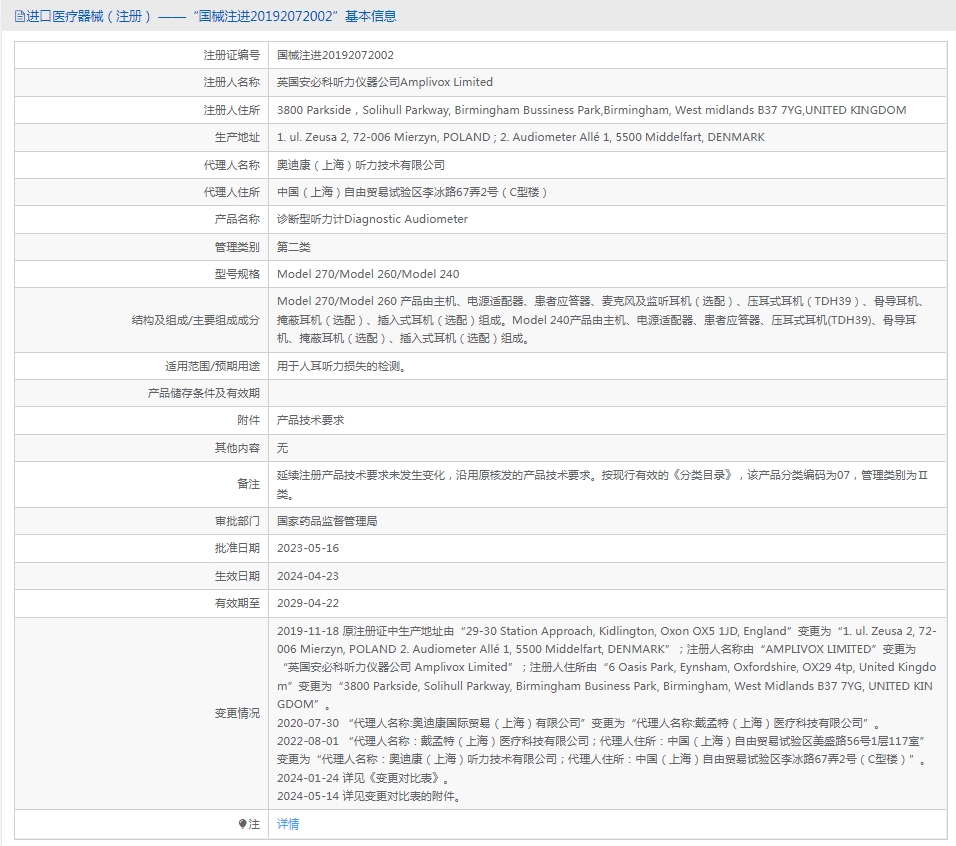Click the 审批部门 value 国家药品监督管理局
The height and width of the screenshot is (846, 956).
tap(327, 521)
